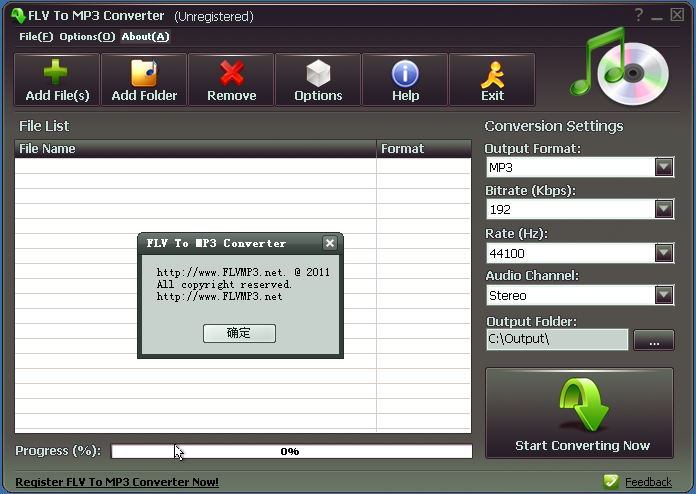This screenshot has height=494, width=696.
Task: Click the 确定 confirm button in dialog
Action: [239, 333]
